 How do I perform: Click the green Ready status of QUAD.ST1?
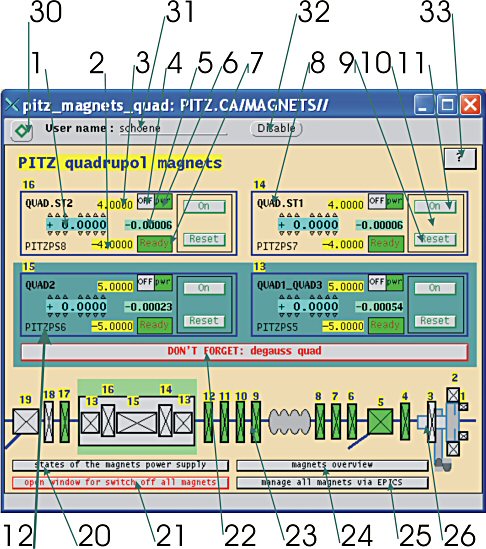pyautogui.click(x=386, y=243)
